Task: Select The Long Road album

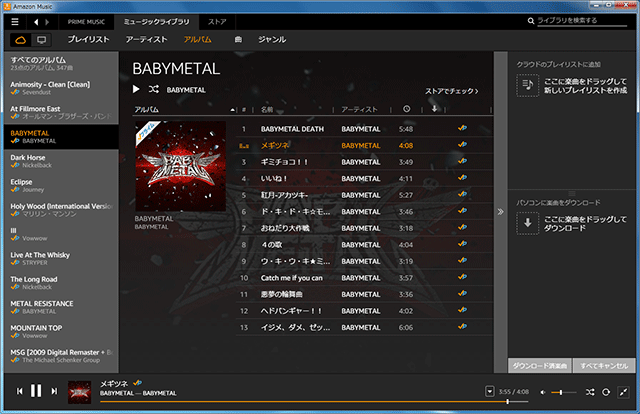Action: tap(61, 283)
